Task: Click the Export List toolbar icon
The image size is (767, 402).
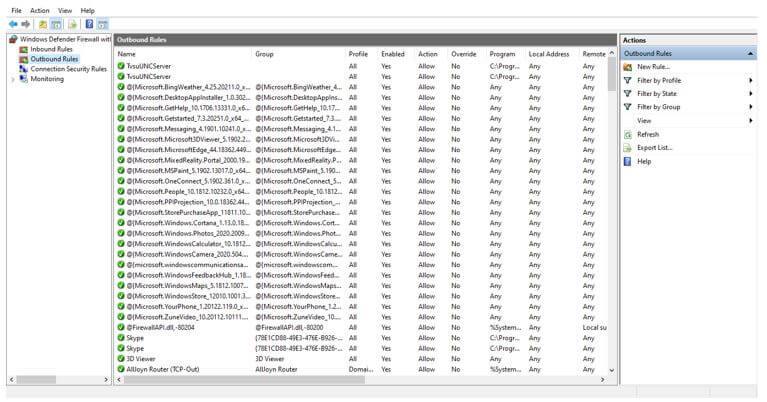Action: click(x=72, y=24)
